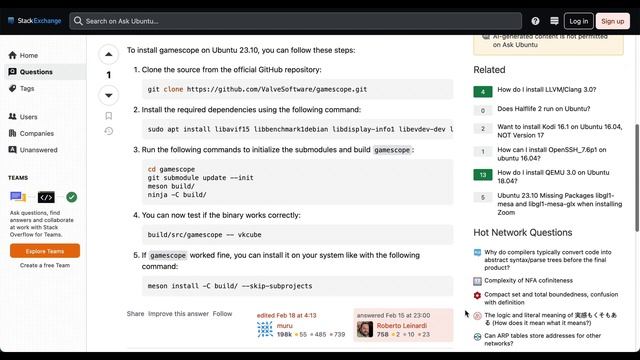
Task: Click the score badge '4' on LLVM question
Action: click(x=483, y=92)
